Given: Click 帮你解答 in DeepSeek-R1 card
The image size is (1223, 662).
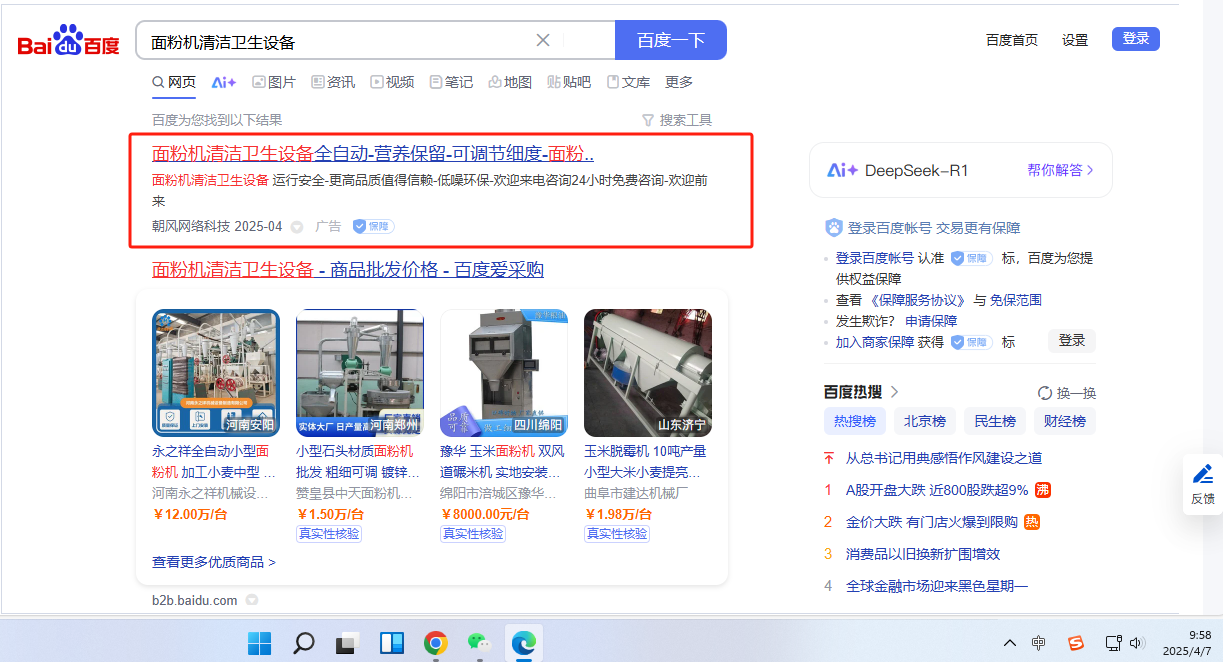Looking at the screenshot, I should (x=1060, y=170).
